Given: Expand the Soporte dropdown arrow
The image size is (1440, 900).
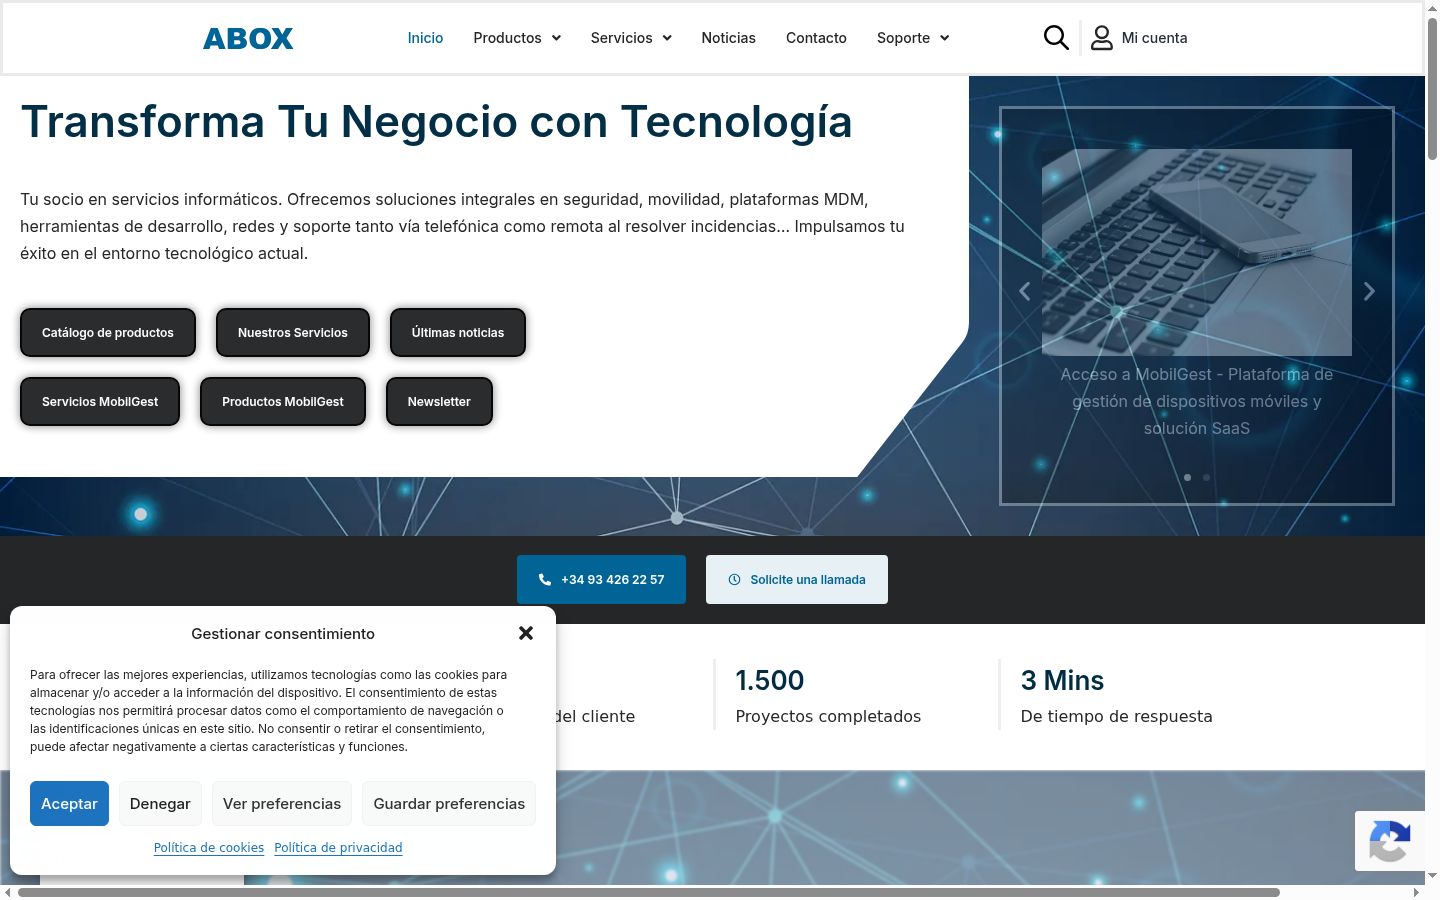Looking at the screenshot, I should pos(944,38).
